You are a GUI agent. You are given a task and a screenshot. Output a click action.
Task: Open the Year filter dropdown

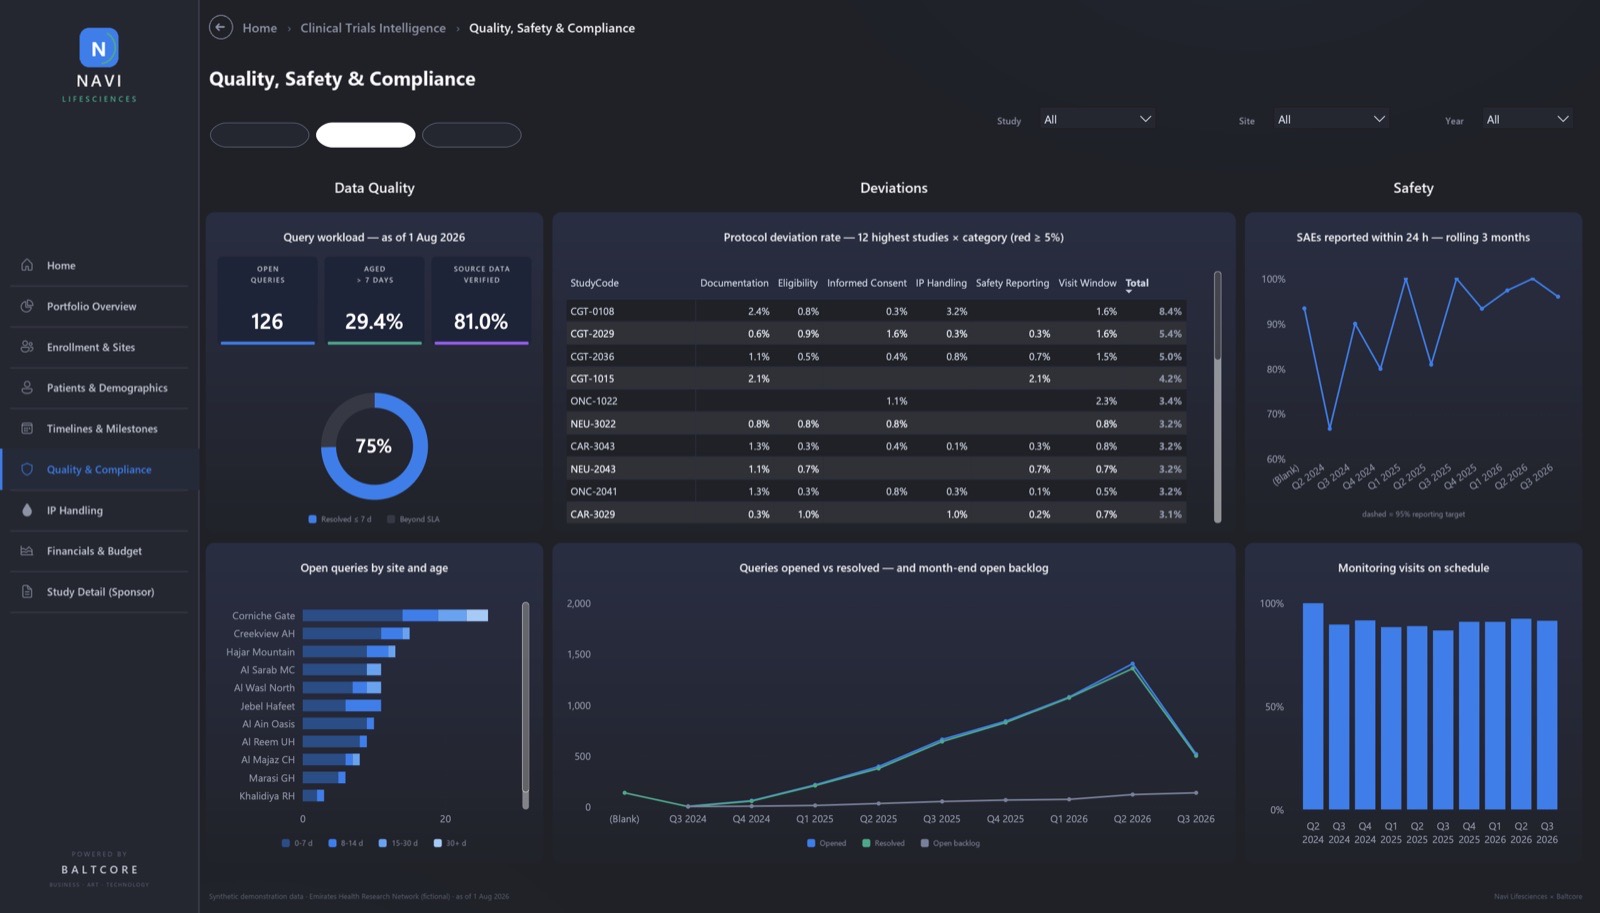[x=1528, y=119]
